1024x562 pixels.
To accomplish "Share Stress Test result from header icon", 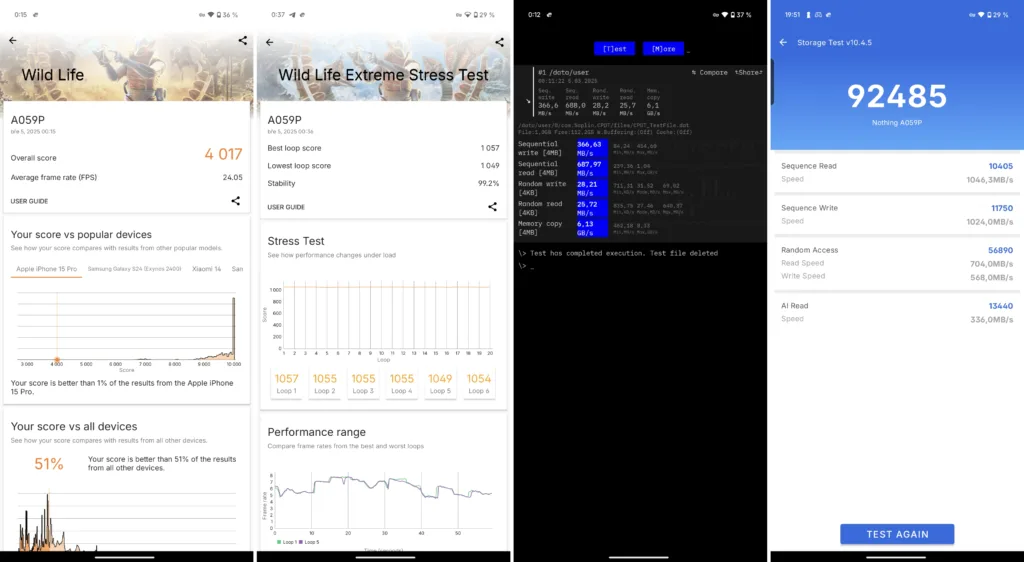I will point(499,43).
